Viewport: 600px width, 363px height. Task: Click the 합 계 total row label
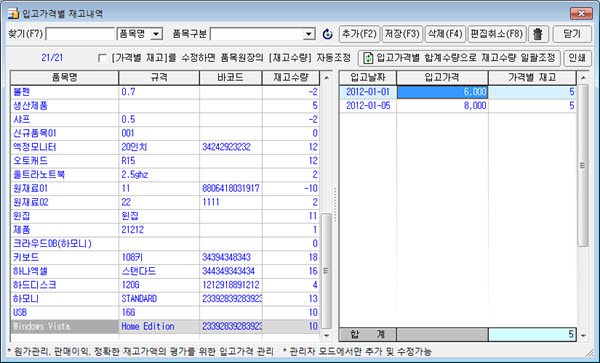pyautogui.click(x=368, y=334)
